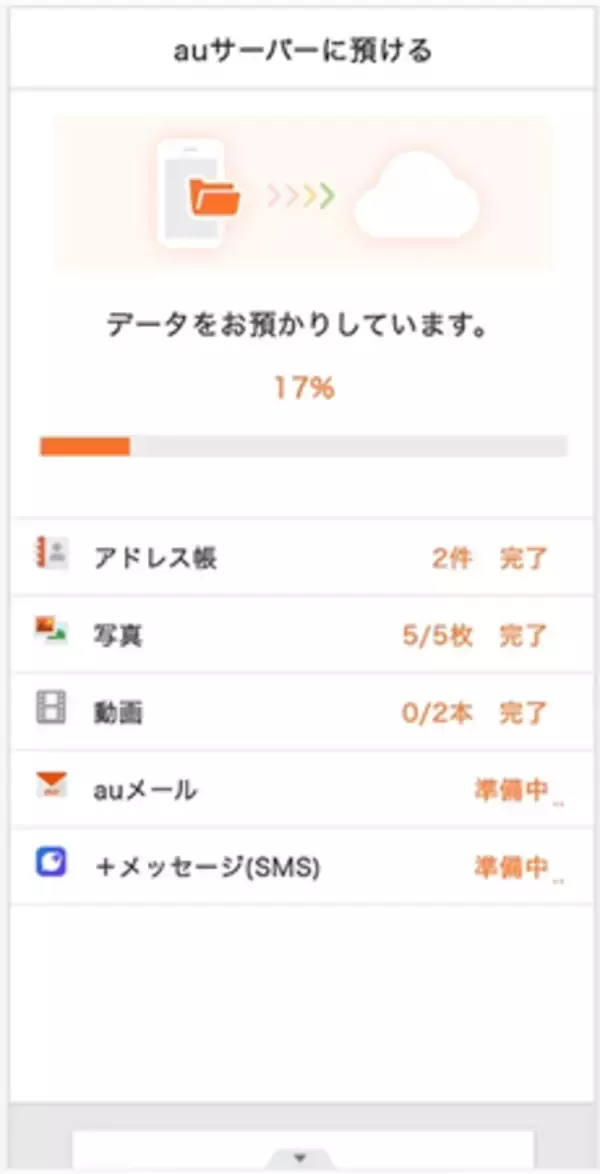Click the photo icon beside 写真
This screenshot has width=600, height=1174.
click(x=50, y=632)
